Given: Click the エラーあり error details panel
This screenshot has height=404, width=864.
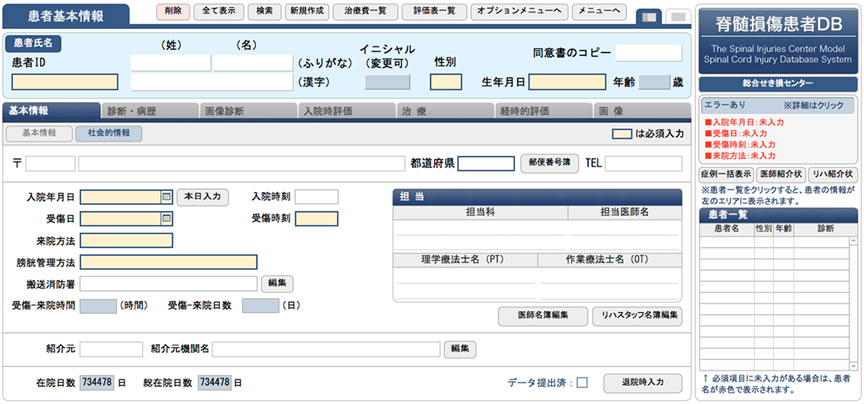Looking at the screenshot, I should pyautogui.click(x=779, y=103).
